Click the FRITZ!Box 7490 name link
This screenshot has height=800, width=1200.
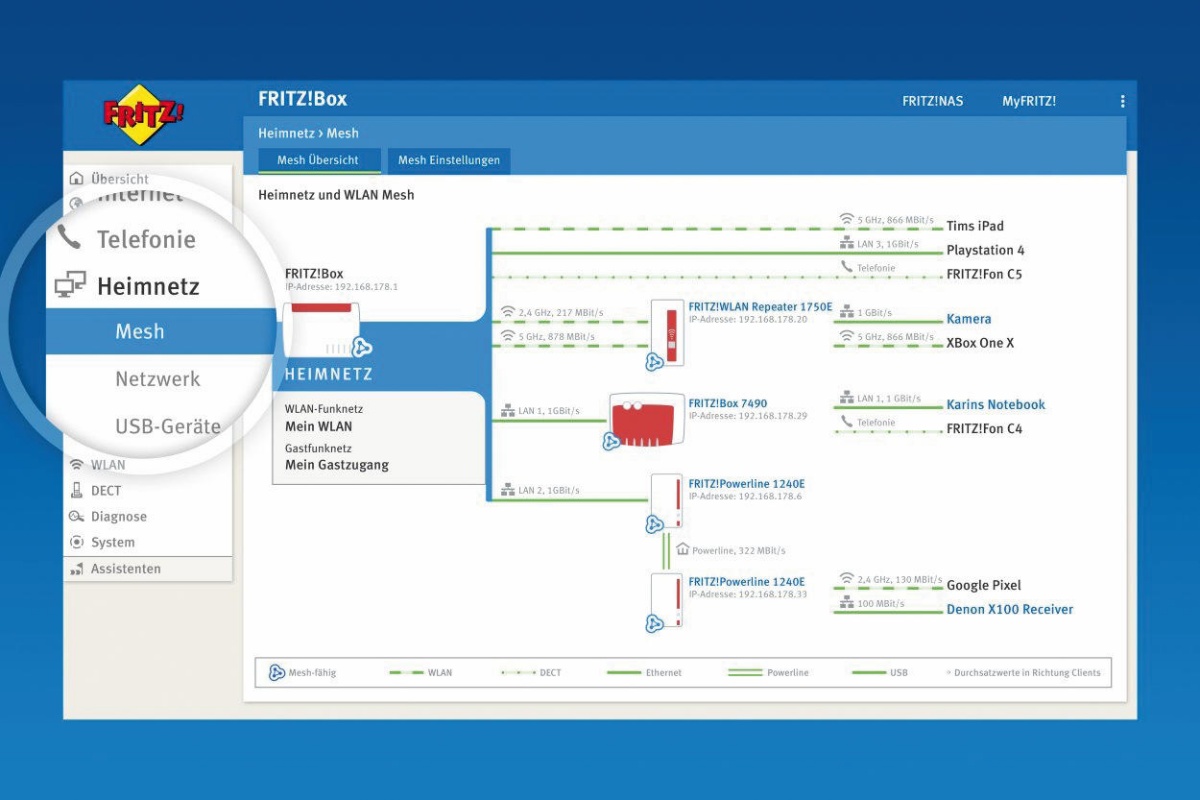pyautogui.click(x=728, y=404)
